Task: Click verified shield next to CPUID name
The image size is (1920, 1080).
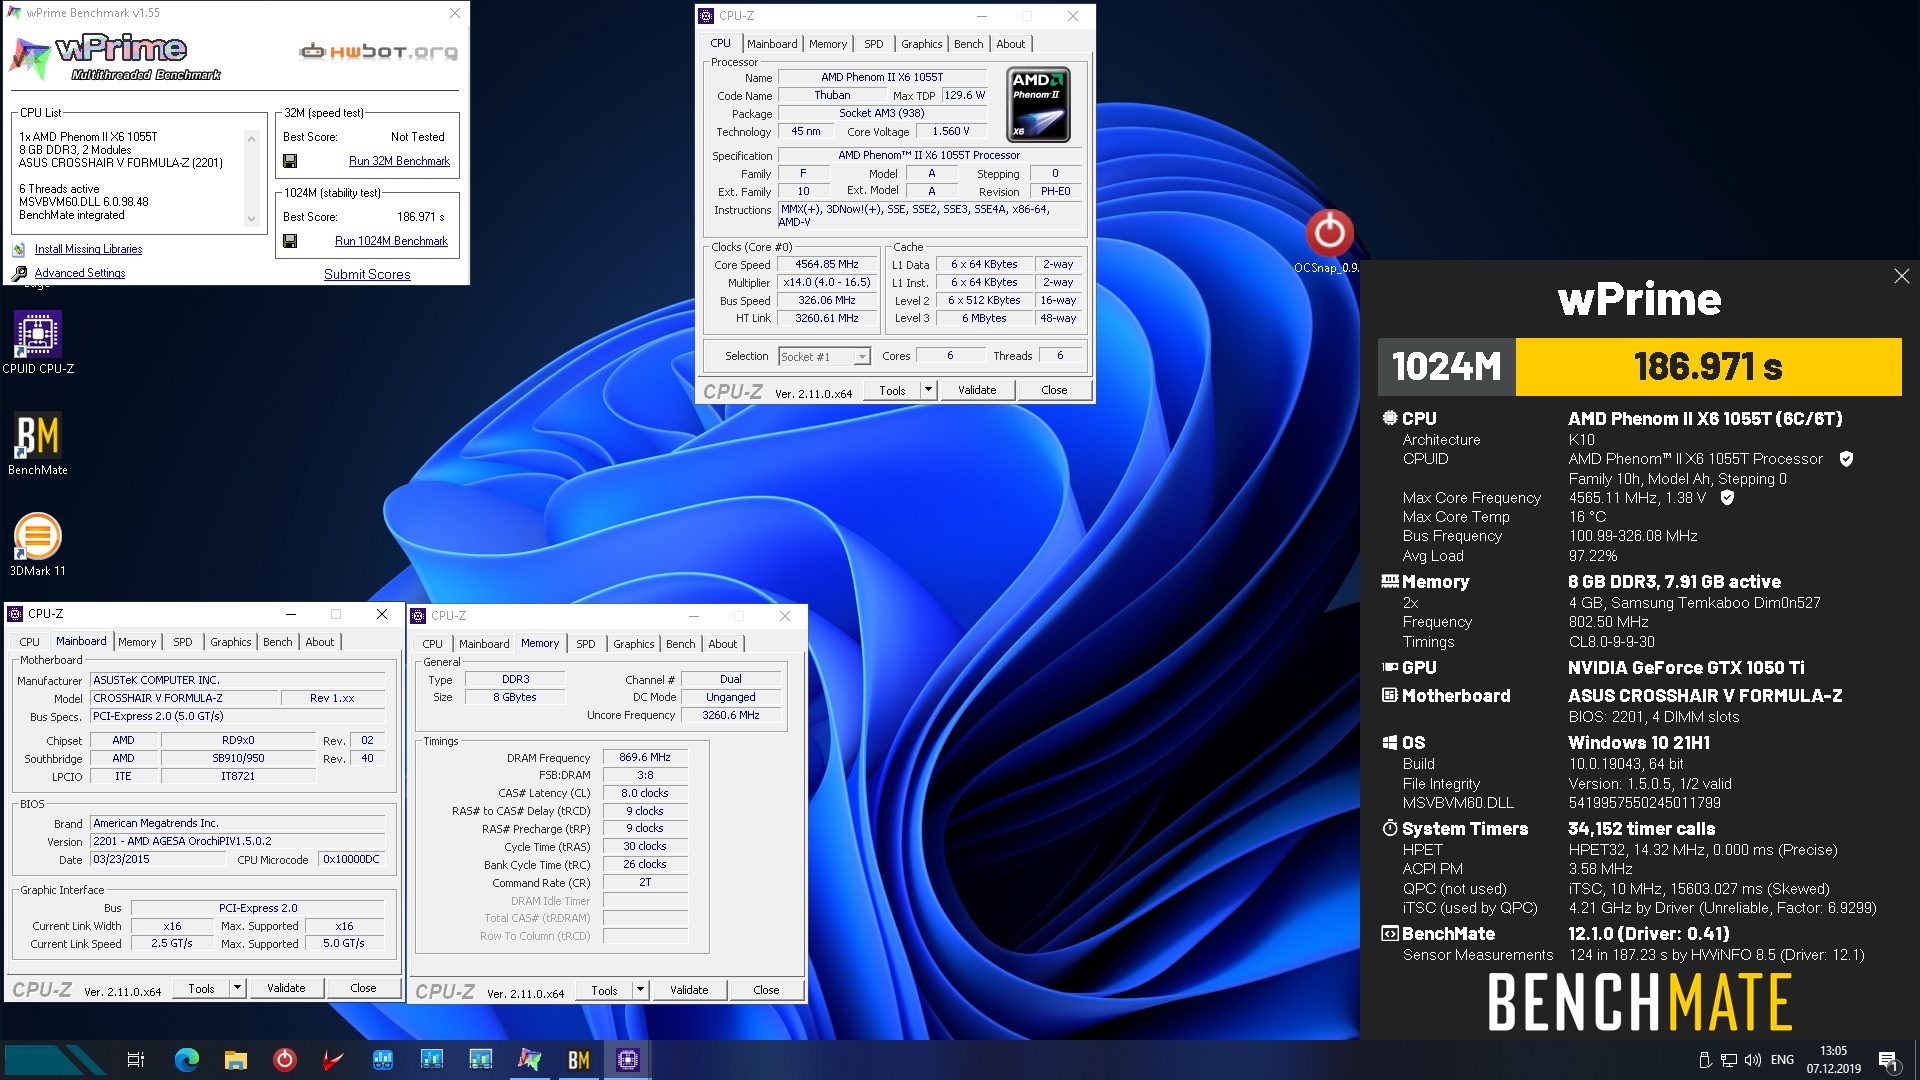Action: (x=1846, y=459)
